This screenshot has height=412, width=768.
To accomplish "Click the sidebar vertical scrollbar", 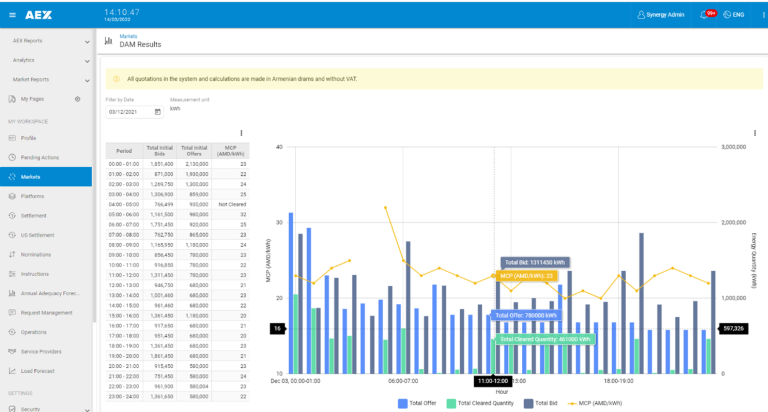I will [94, 176].
